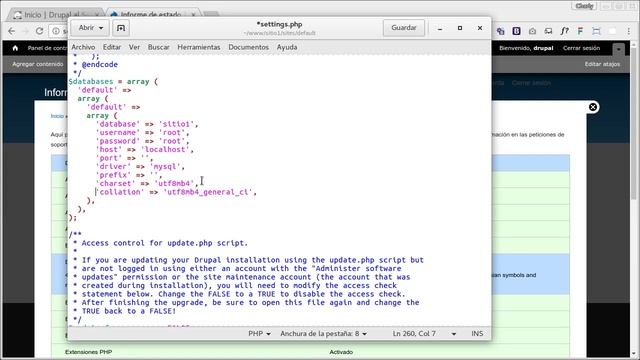
Task: Open the Buscar menu
Action: [159, 47]
